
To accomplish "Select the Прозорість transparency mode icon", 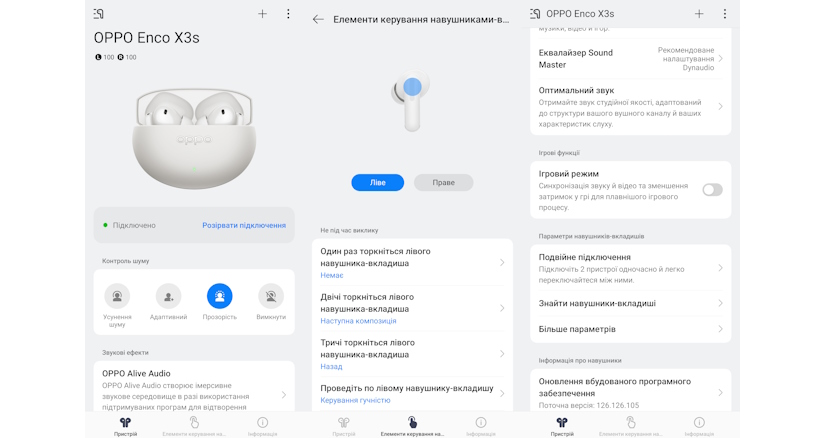I will point(219,296).
